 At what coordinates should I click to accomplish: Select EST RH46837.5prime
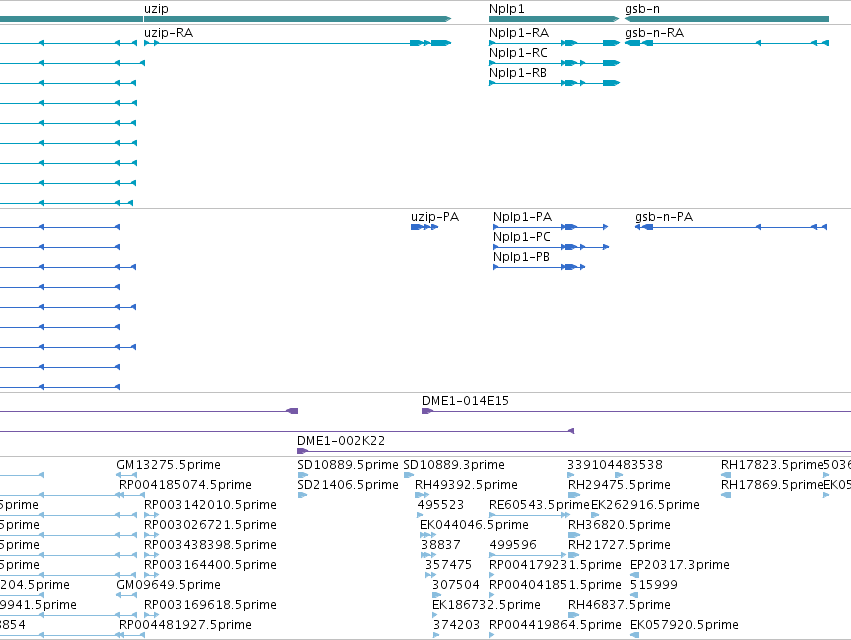(619, 605)
